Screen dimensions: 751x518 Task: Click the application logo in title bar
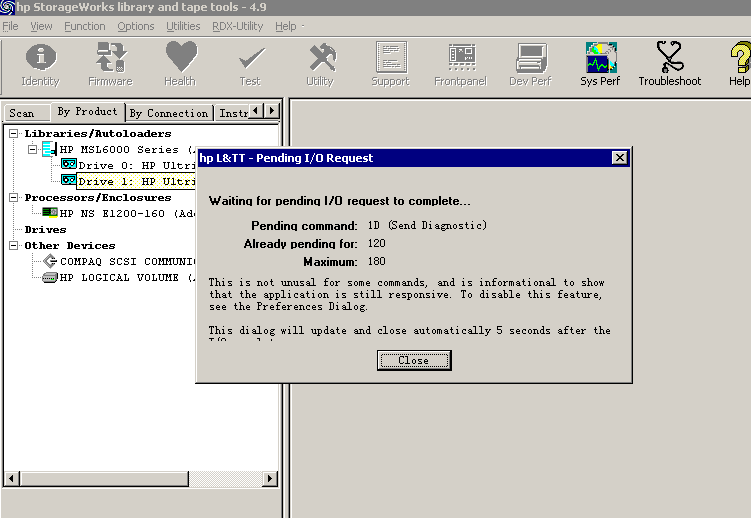(7, 7)
